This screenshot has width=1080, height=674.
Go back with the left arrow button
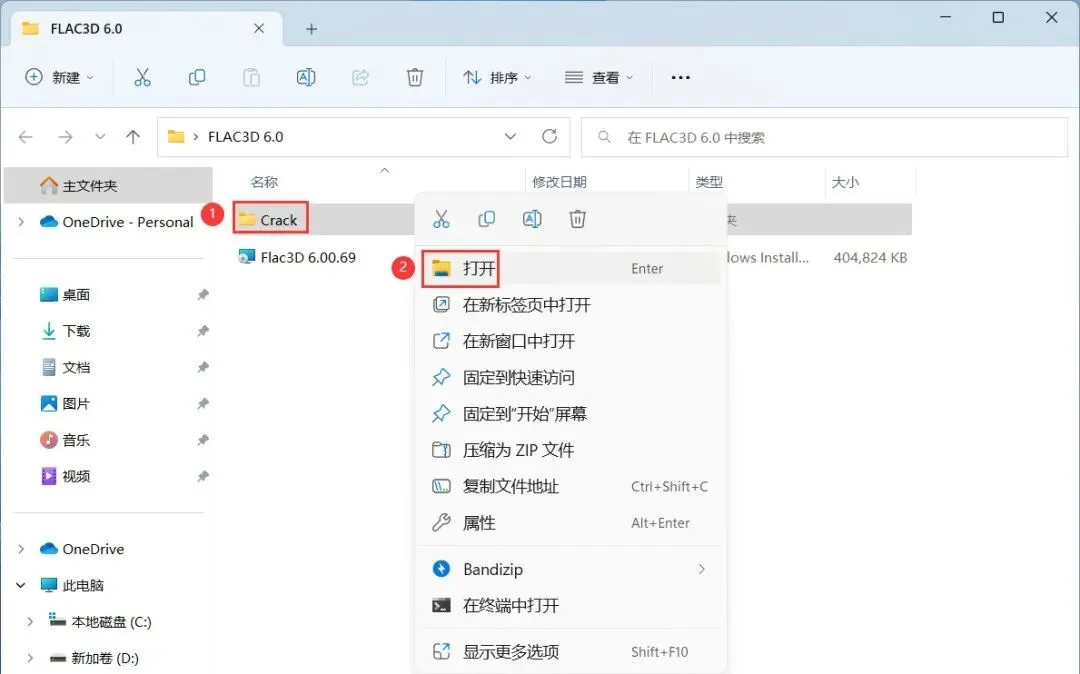[25, 137]
